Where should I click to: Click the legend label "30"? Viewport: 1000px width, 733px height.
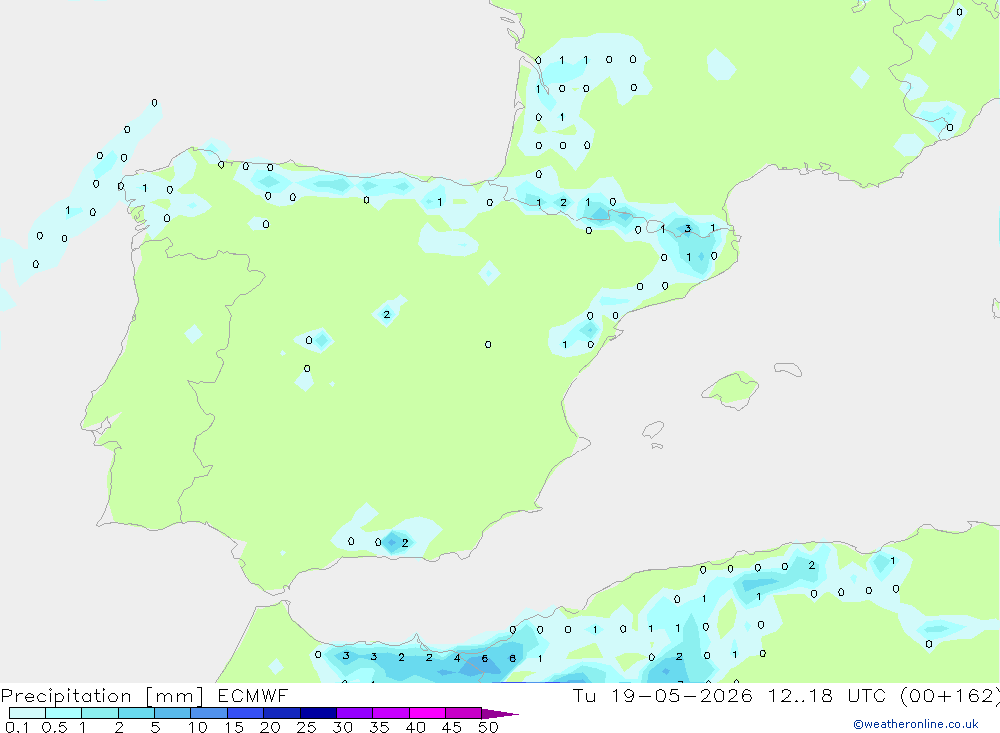[x=342, y=727]
